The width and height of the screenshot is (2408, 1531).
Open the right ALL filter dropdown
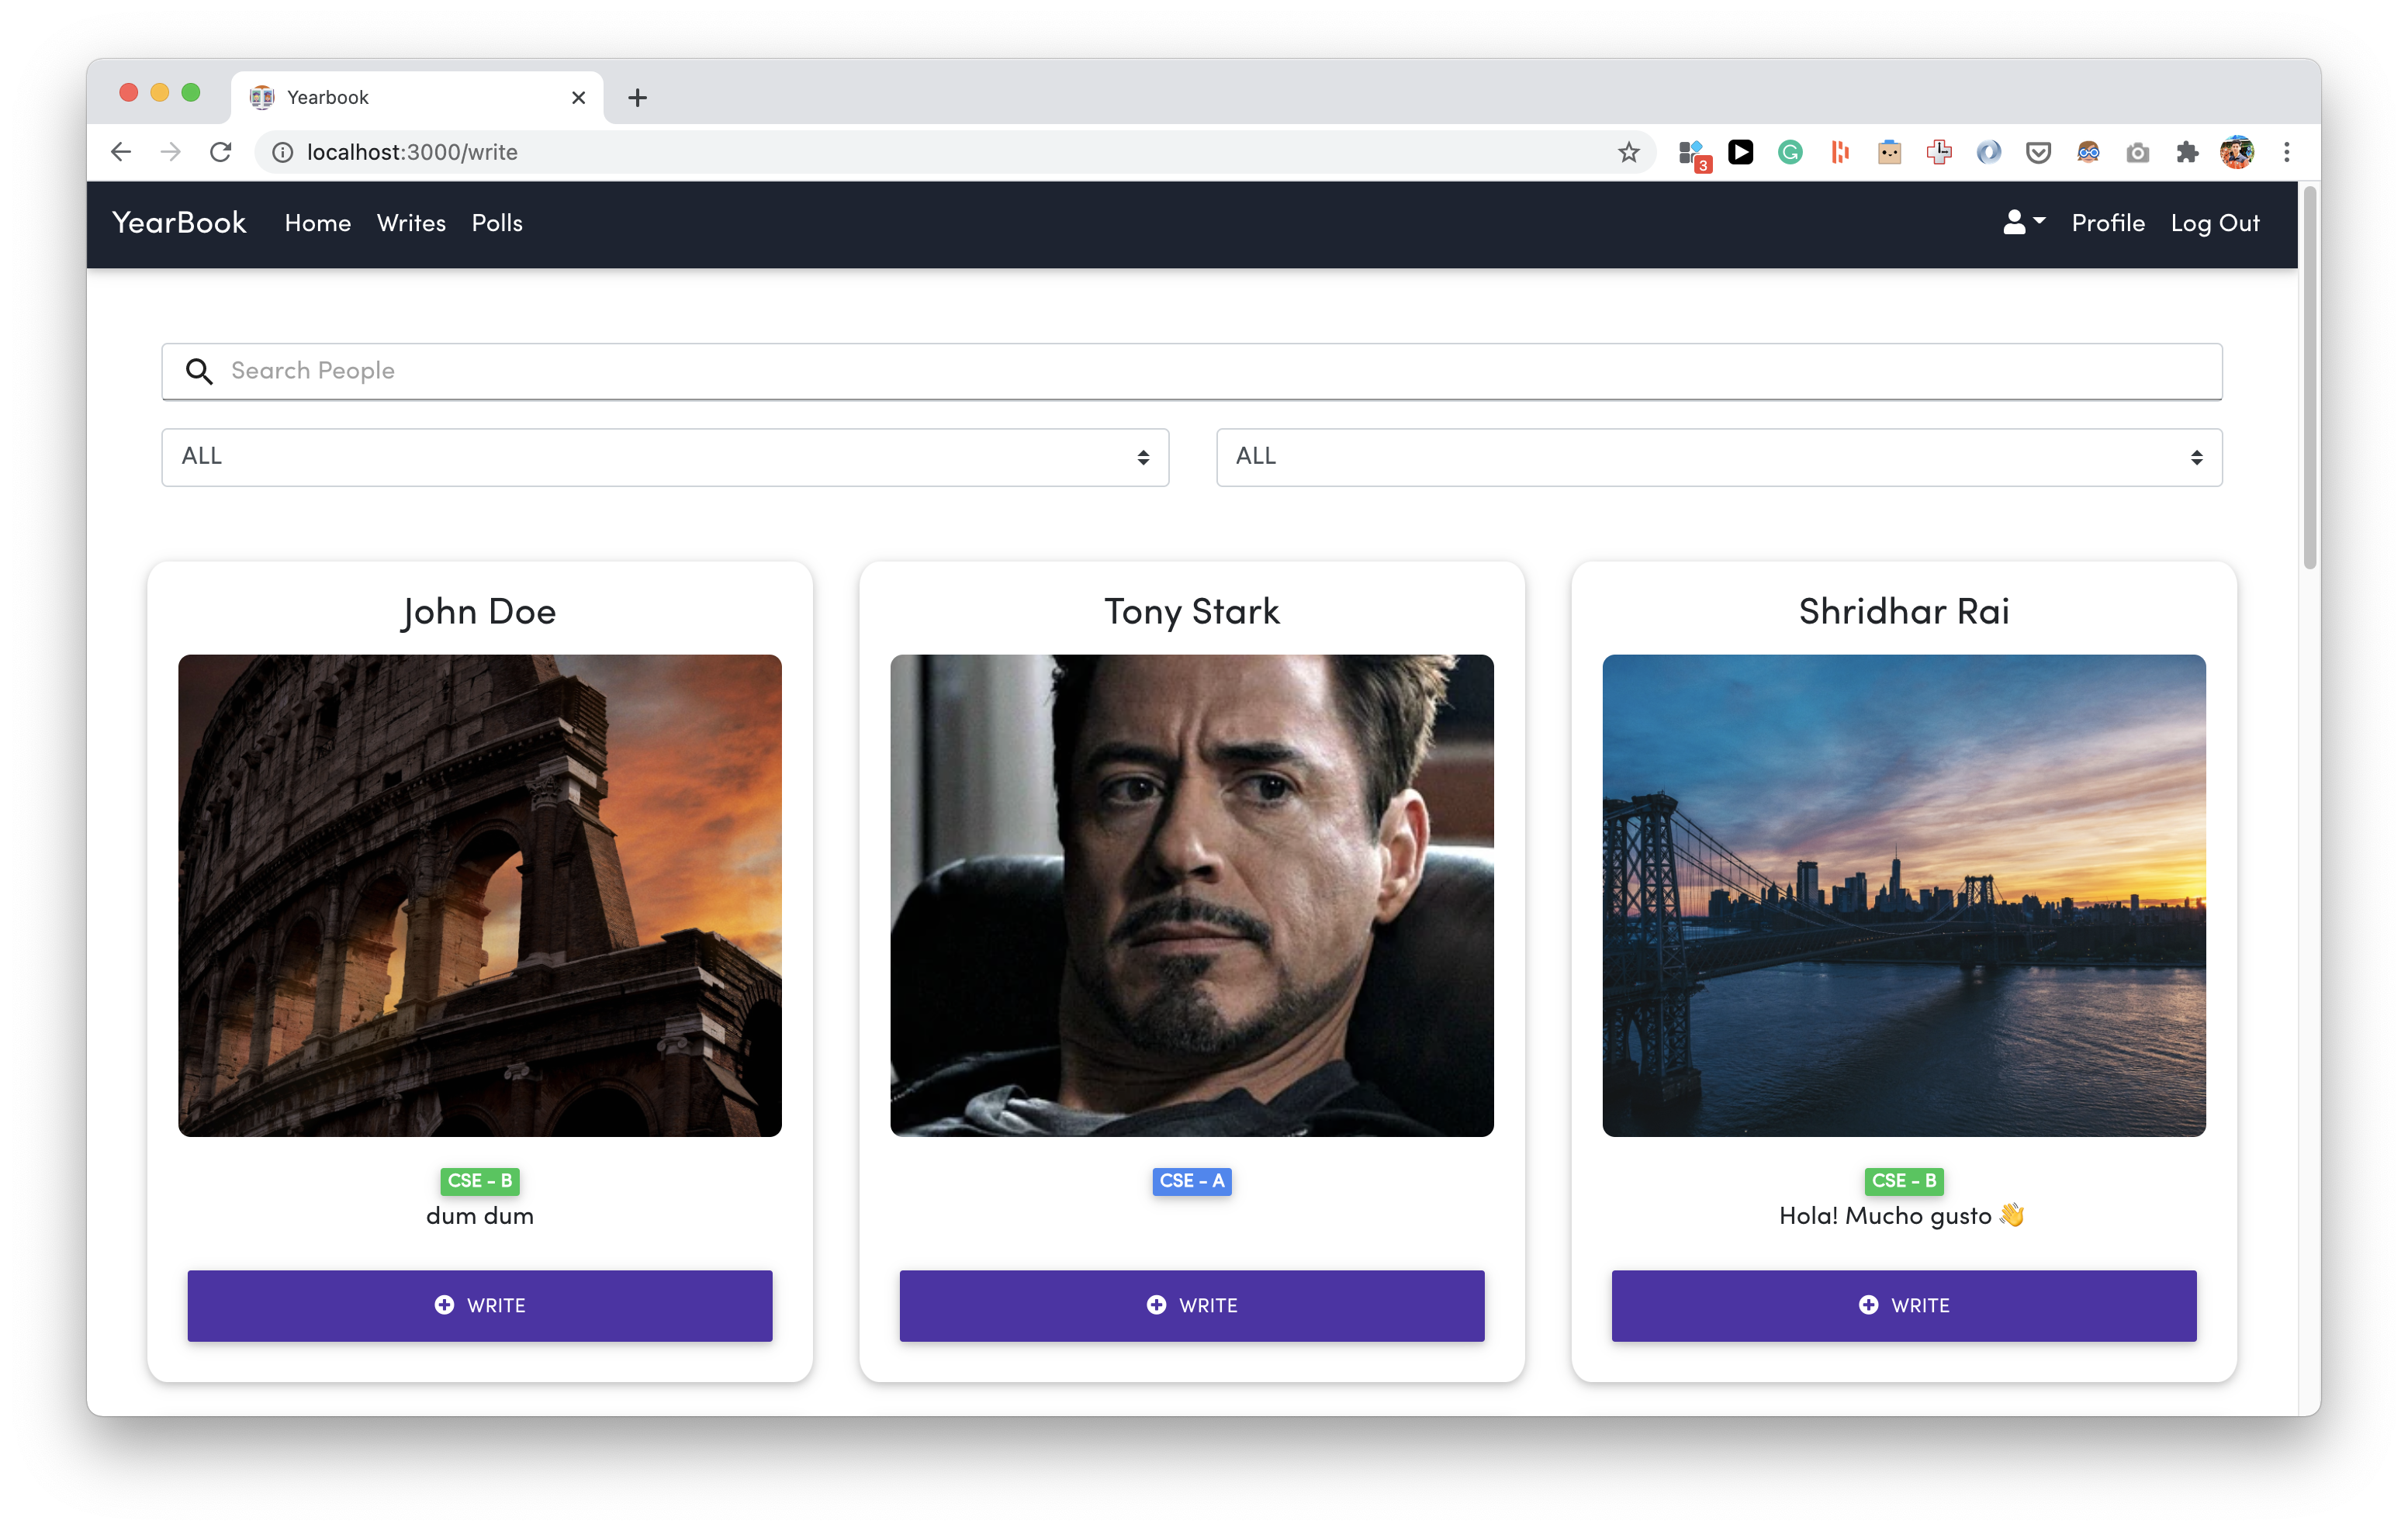click(x=1718, y=457)
